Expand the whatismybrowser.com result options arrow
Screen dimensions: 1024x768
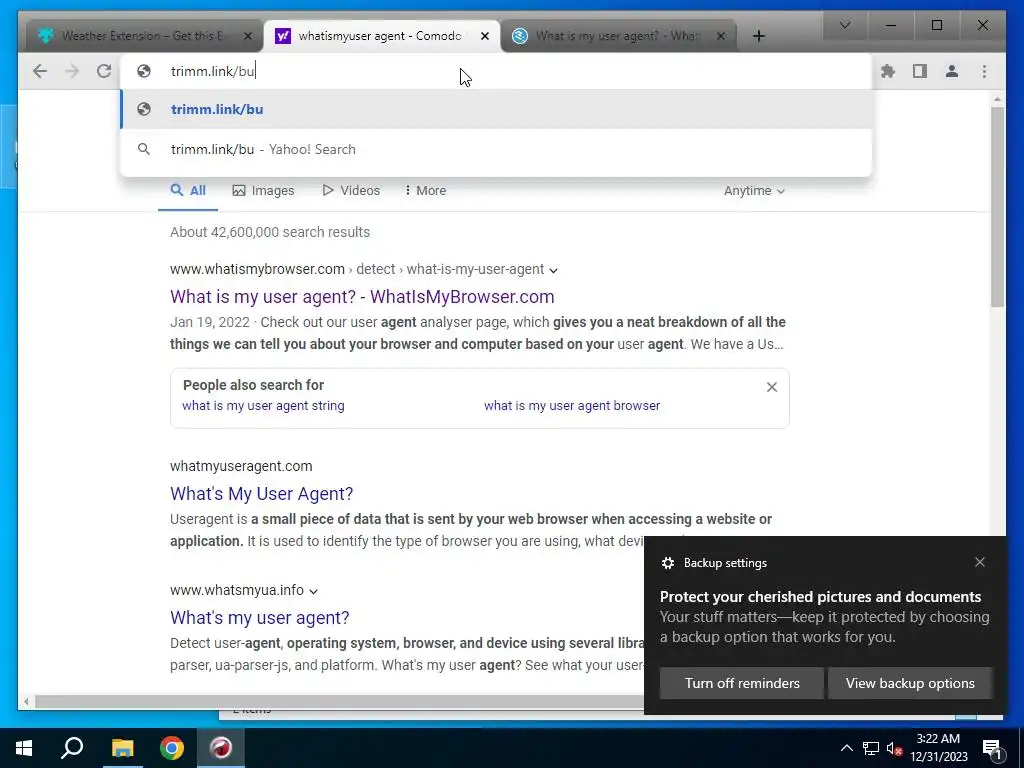point(553,270)
